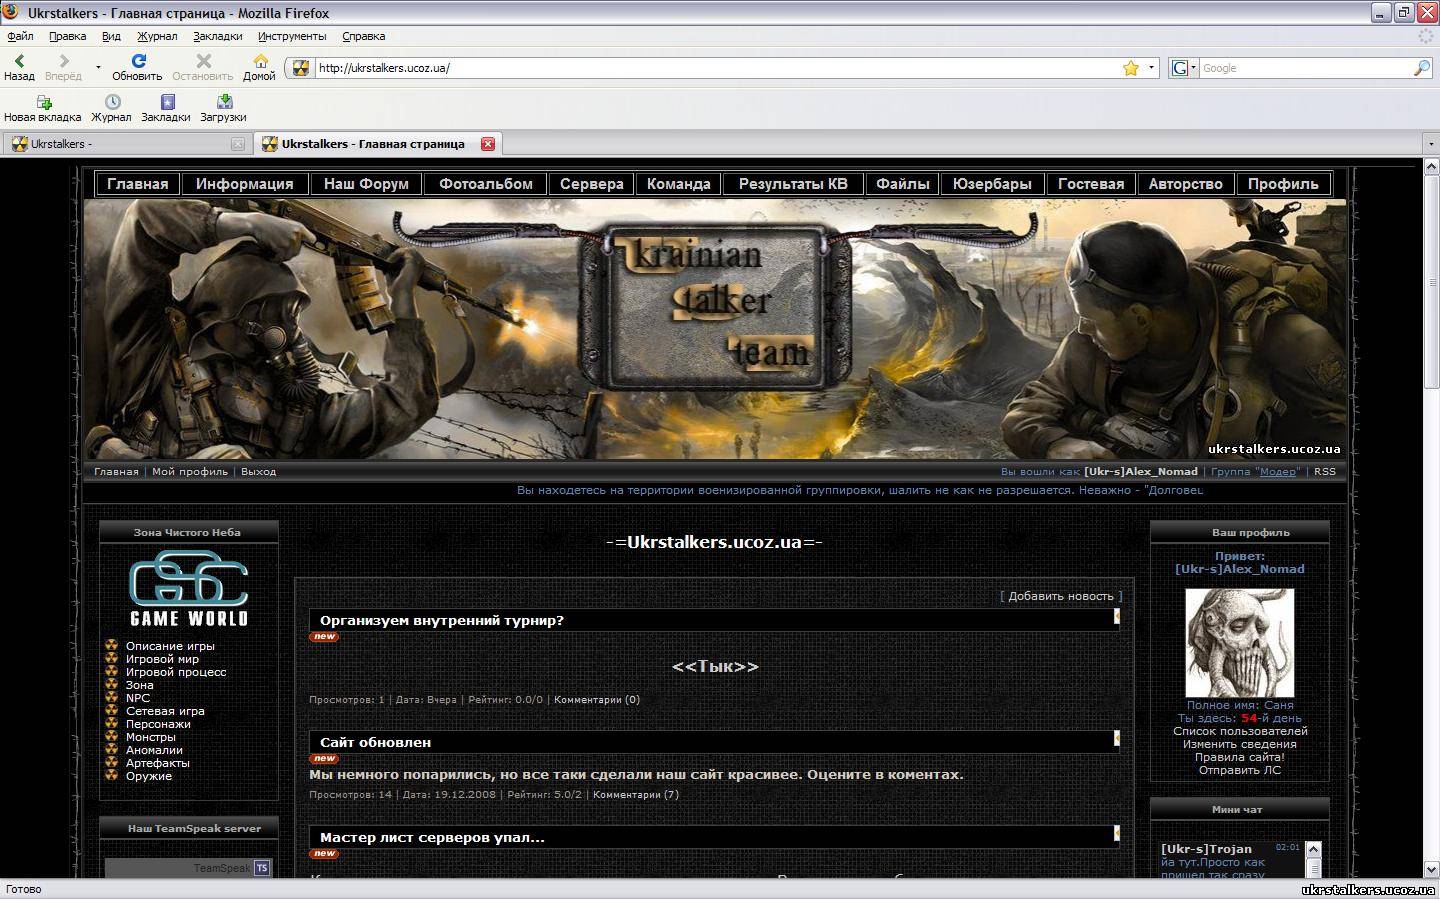Screen dimensions: 1440x900
Task: Click the Google search input field
Action: (1305, 68)
